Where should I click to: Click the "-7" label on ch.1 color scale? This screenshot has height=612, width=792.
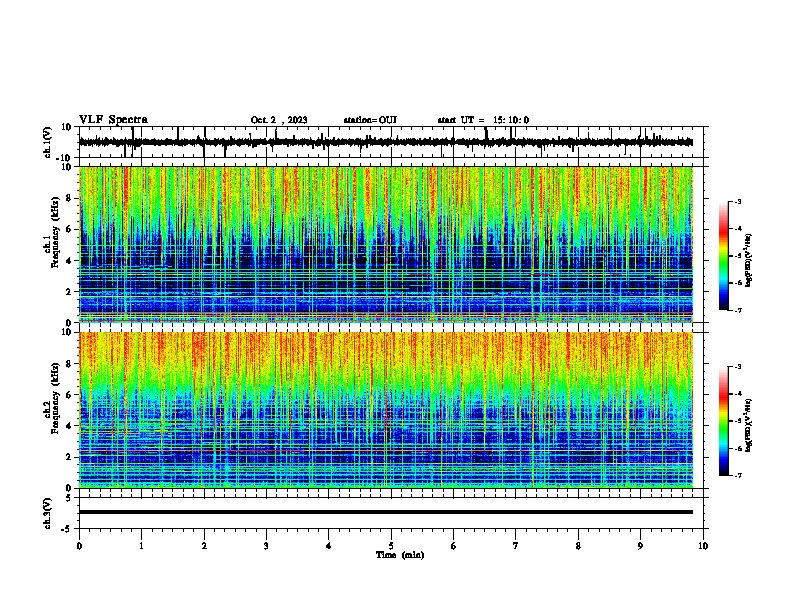737,310
